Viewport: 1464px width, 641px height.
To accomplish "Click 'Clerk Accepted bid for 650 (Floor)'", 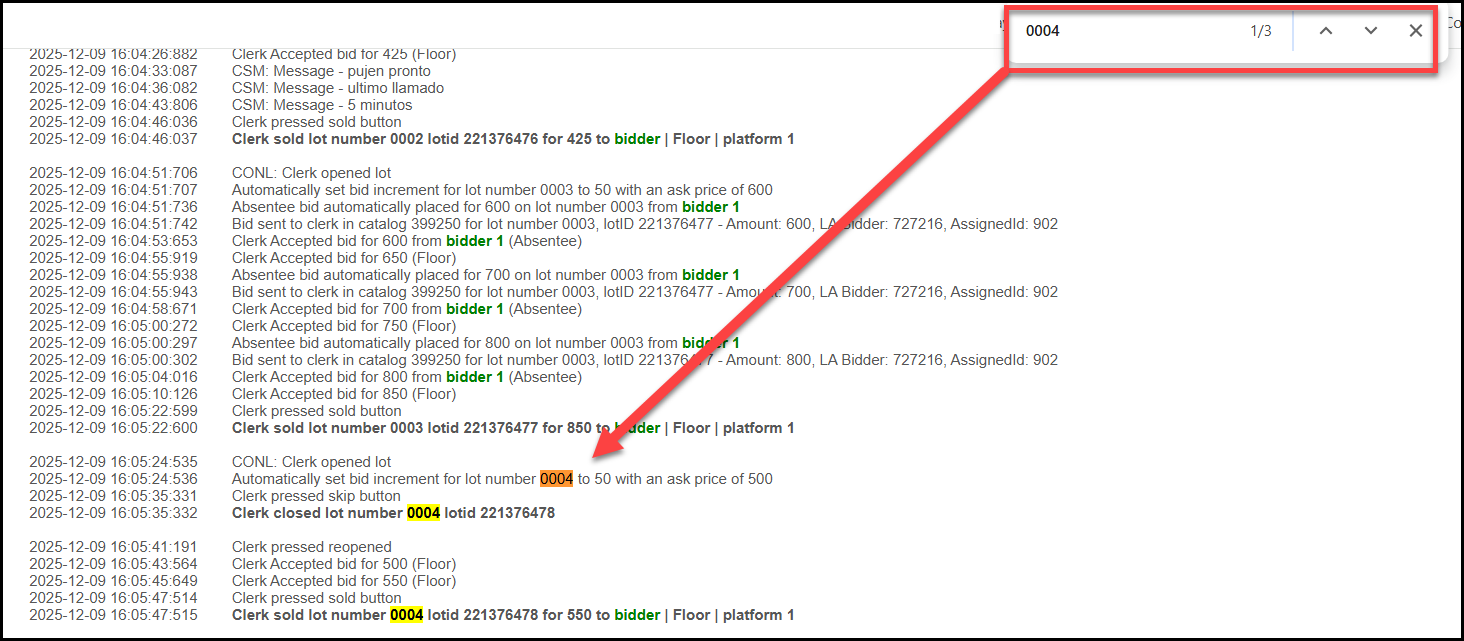I will click(x=344, y=258).
